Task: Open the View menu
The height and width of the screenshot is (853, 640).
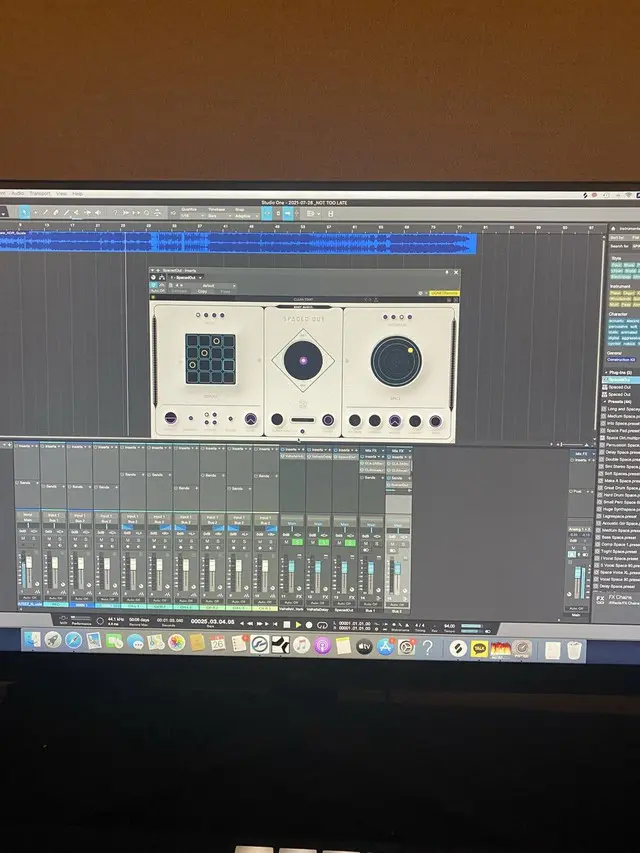Action: 61,194
